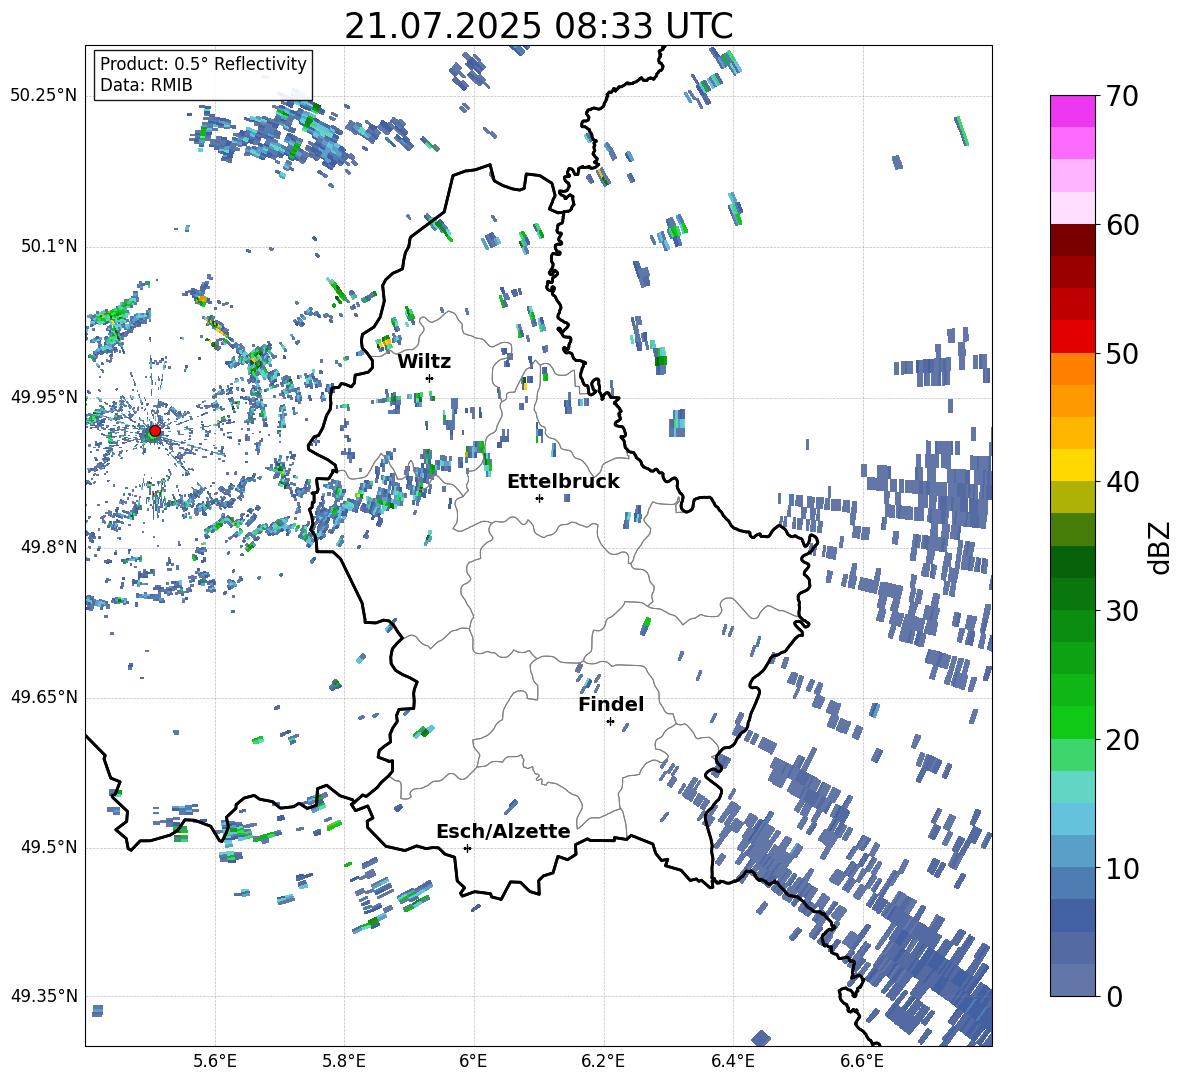Viewport: 1184px width, 1081px height.
Task: Click the colorbar tick value 30
Action: tap(1123, 611)
